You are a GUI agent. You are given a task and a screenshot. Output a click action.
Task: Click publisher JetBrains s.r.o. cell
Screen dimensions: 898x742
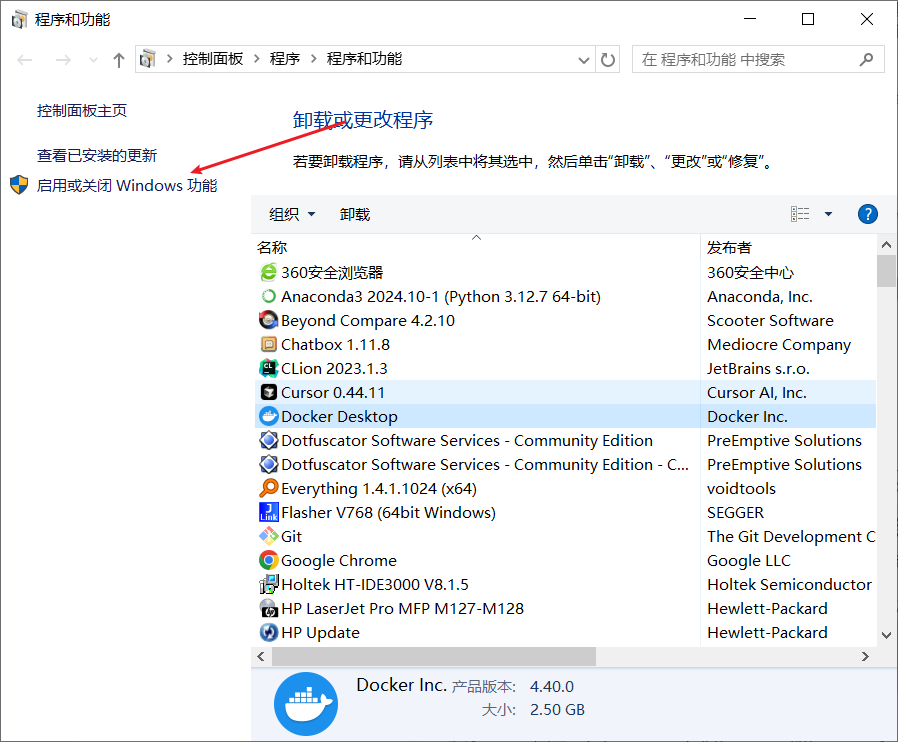[758, 369]
